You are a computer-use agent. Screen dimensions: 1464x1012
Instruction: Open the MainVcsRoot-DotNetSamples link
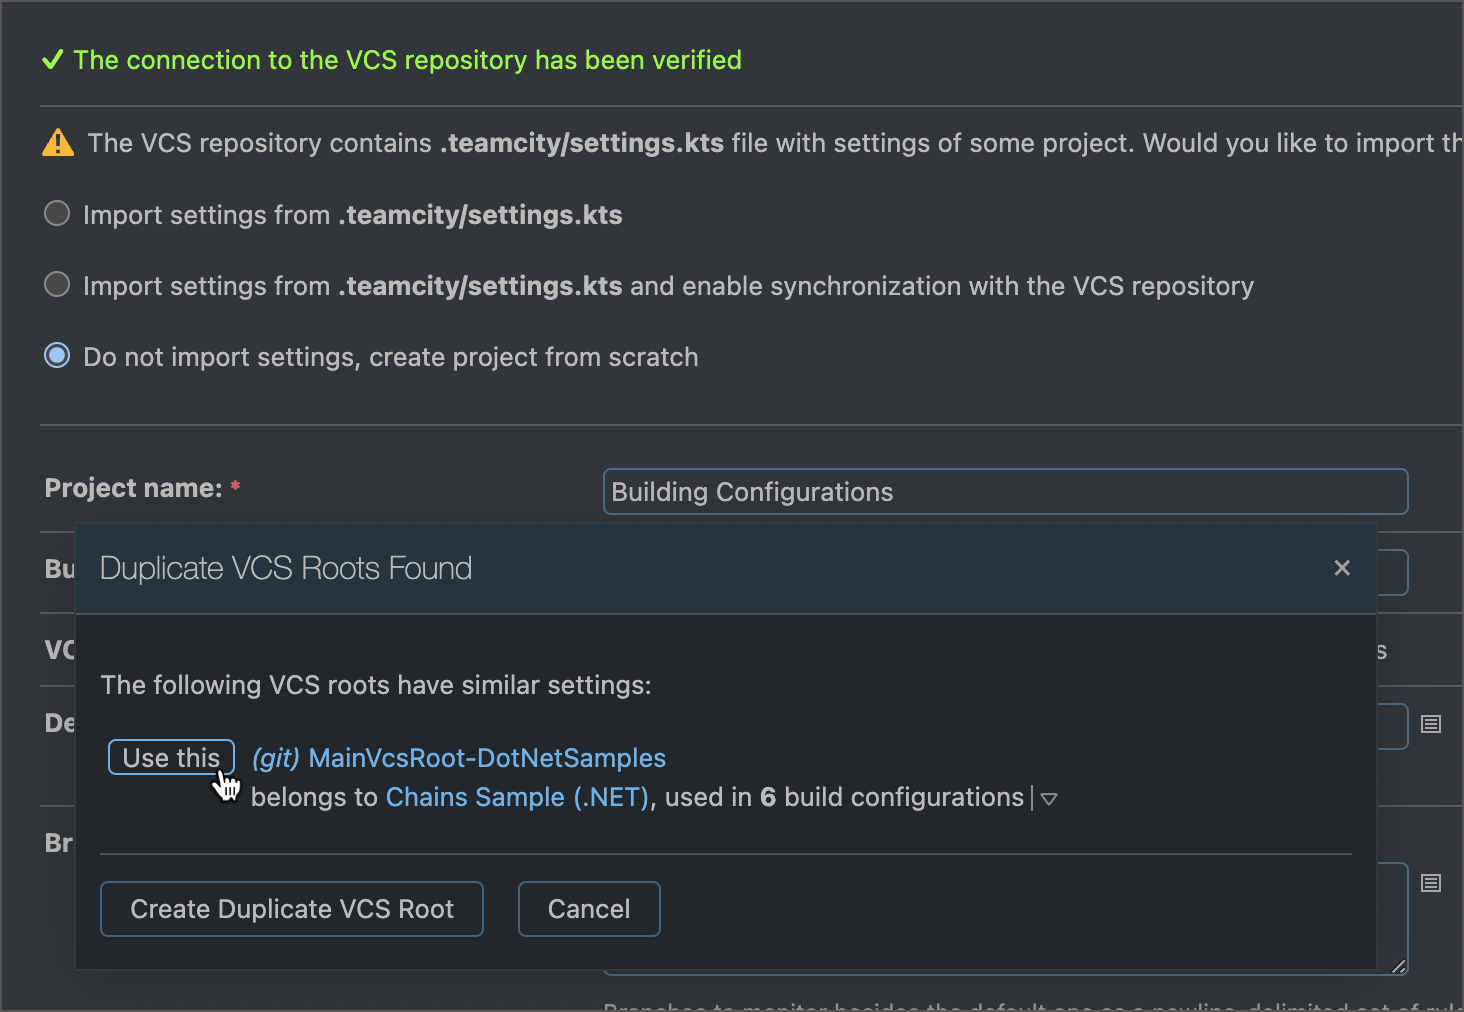tap(486, 757)
